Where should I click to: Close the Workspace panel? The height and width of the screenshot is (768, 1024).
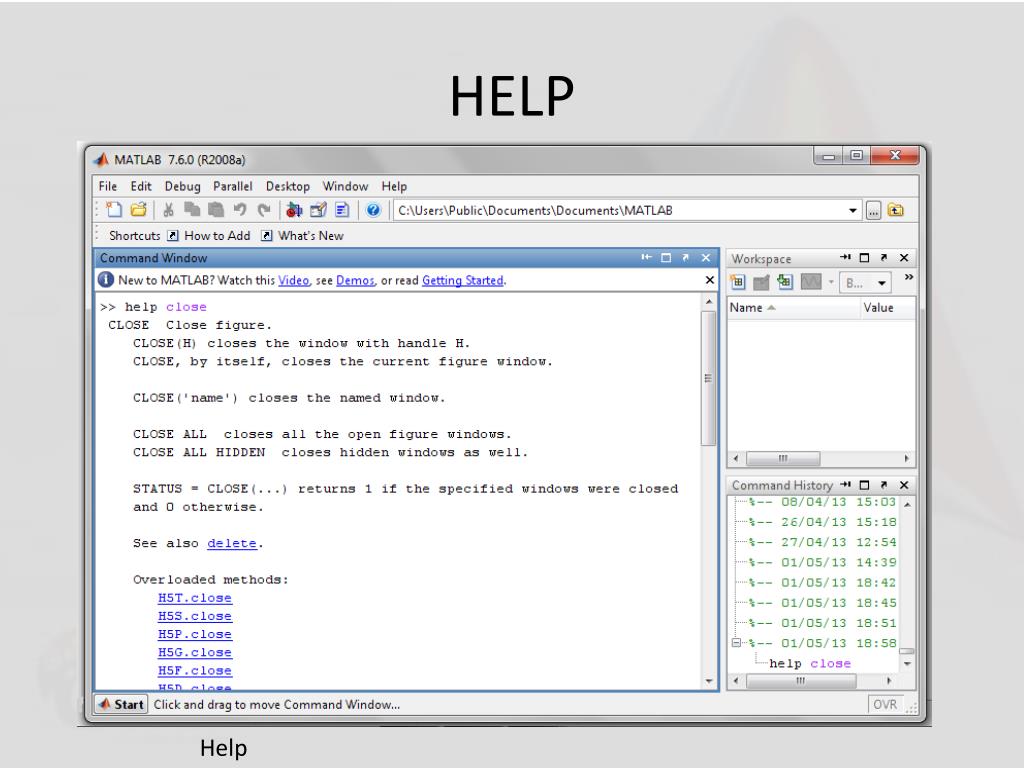904,258
